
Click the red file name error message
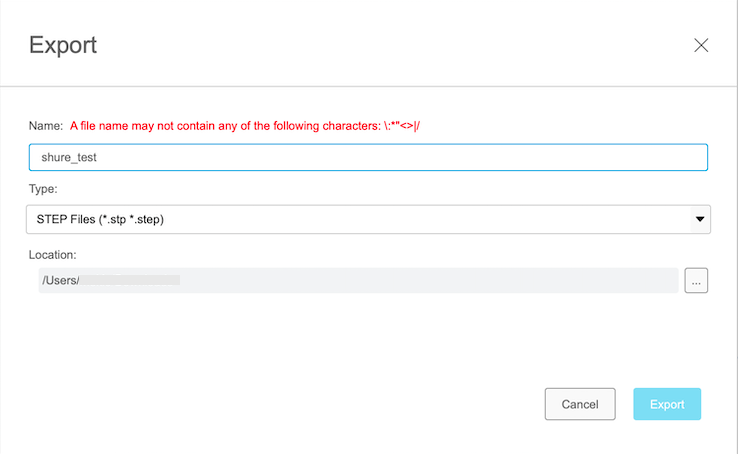click(250, 126)
